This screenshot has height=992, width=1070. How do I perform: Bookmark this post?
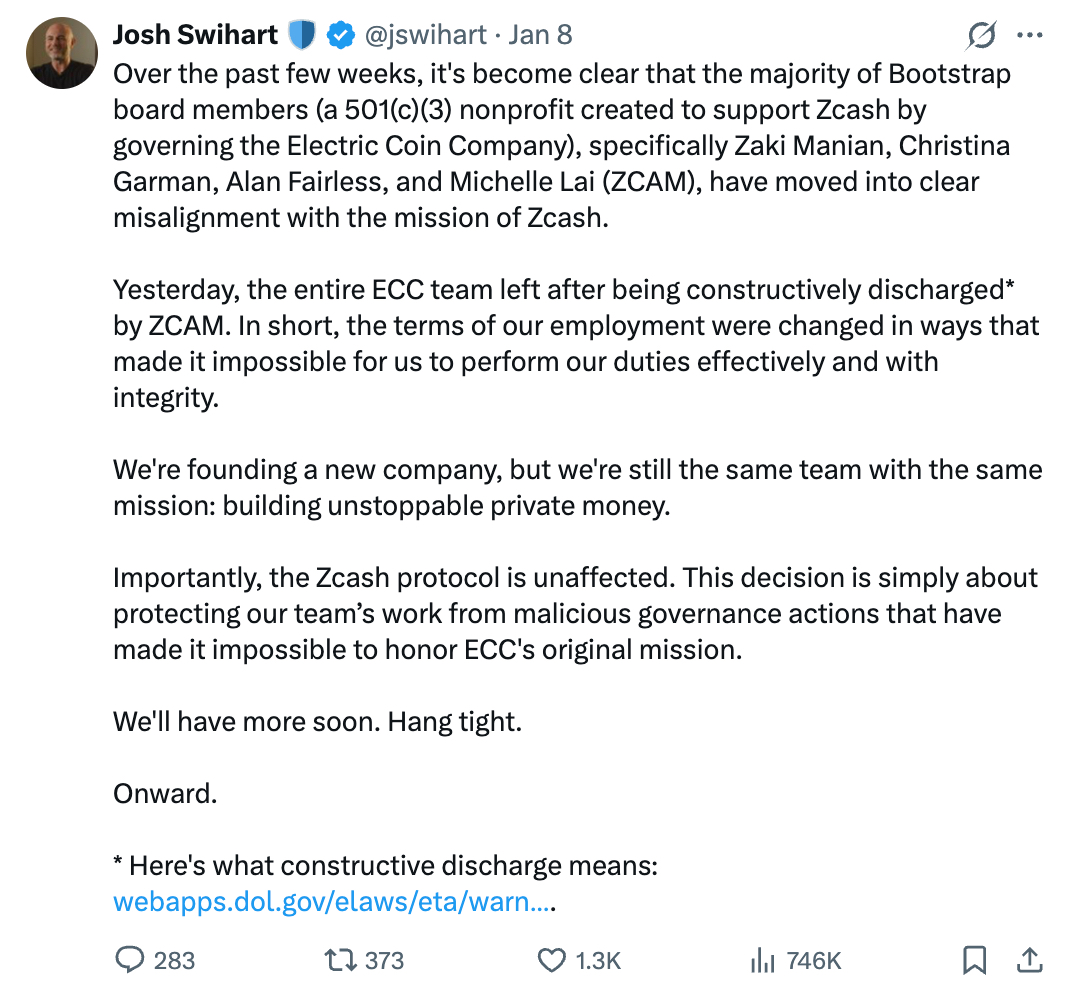pos(974,961)
